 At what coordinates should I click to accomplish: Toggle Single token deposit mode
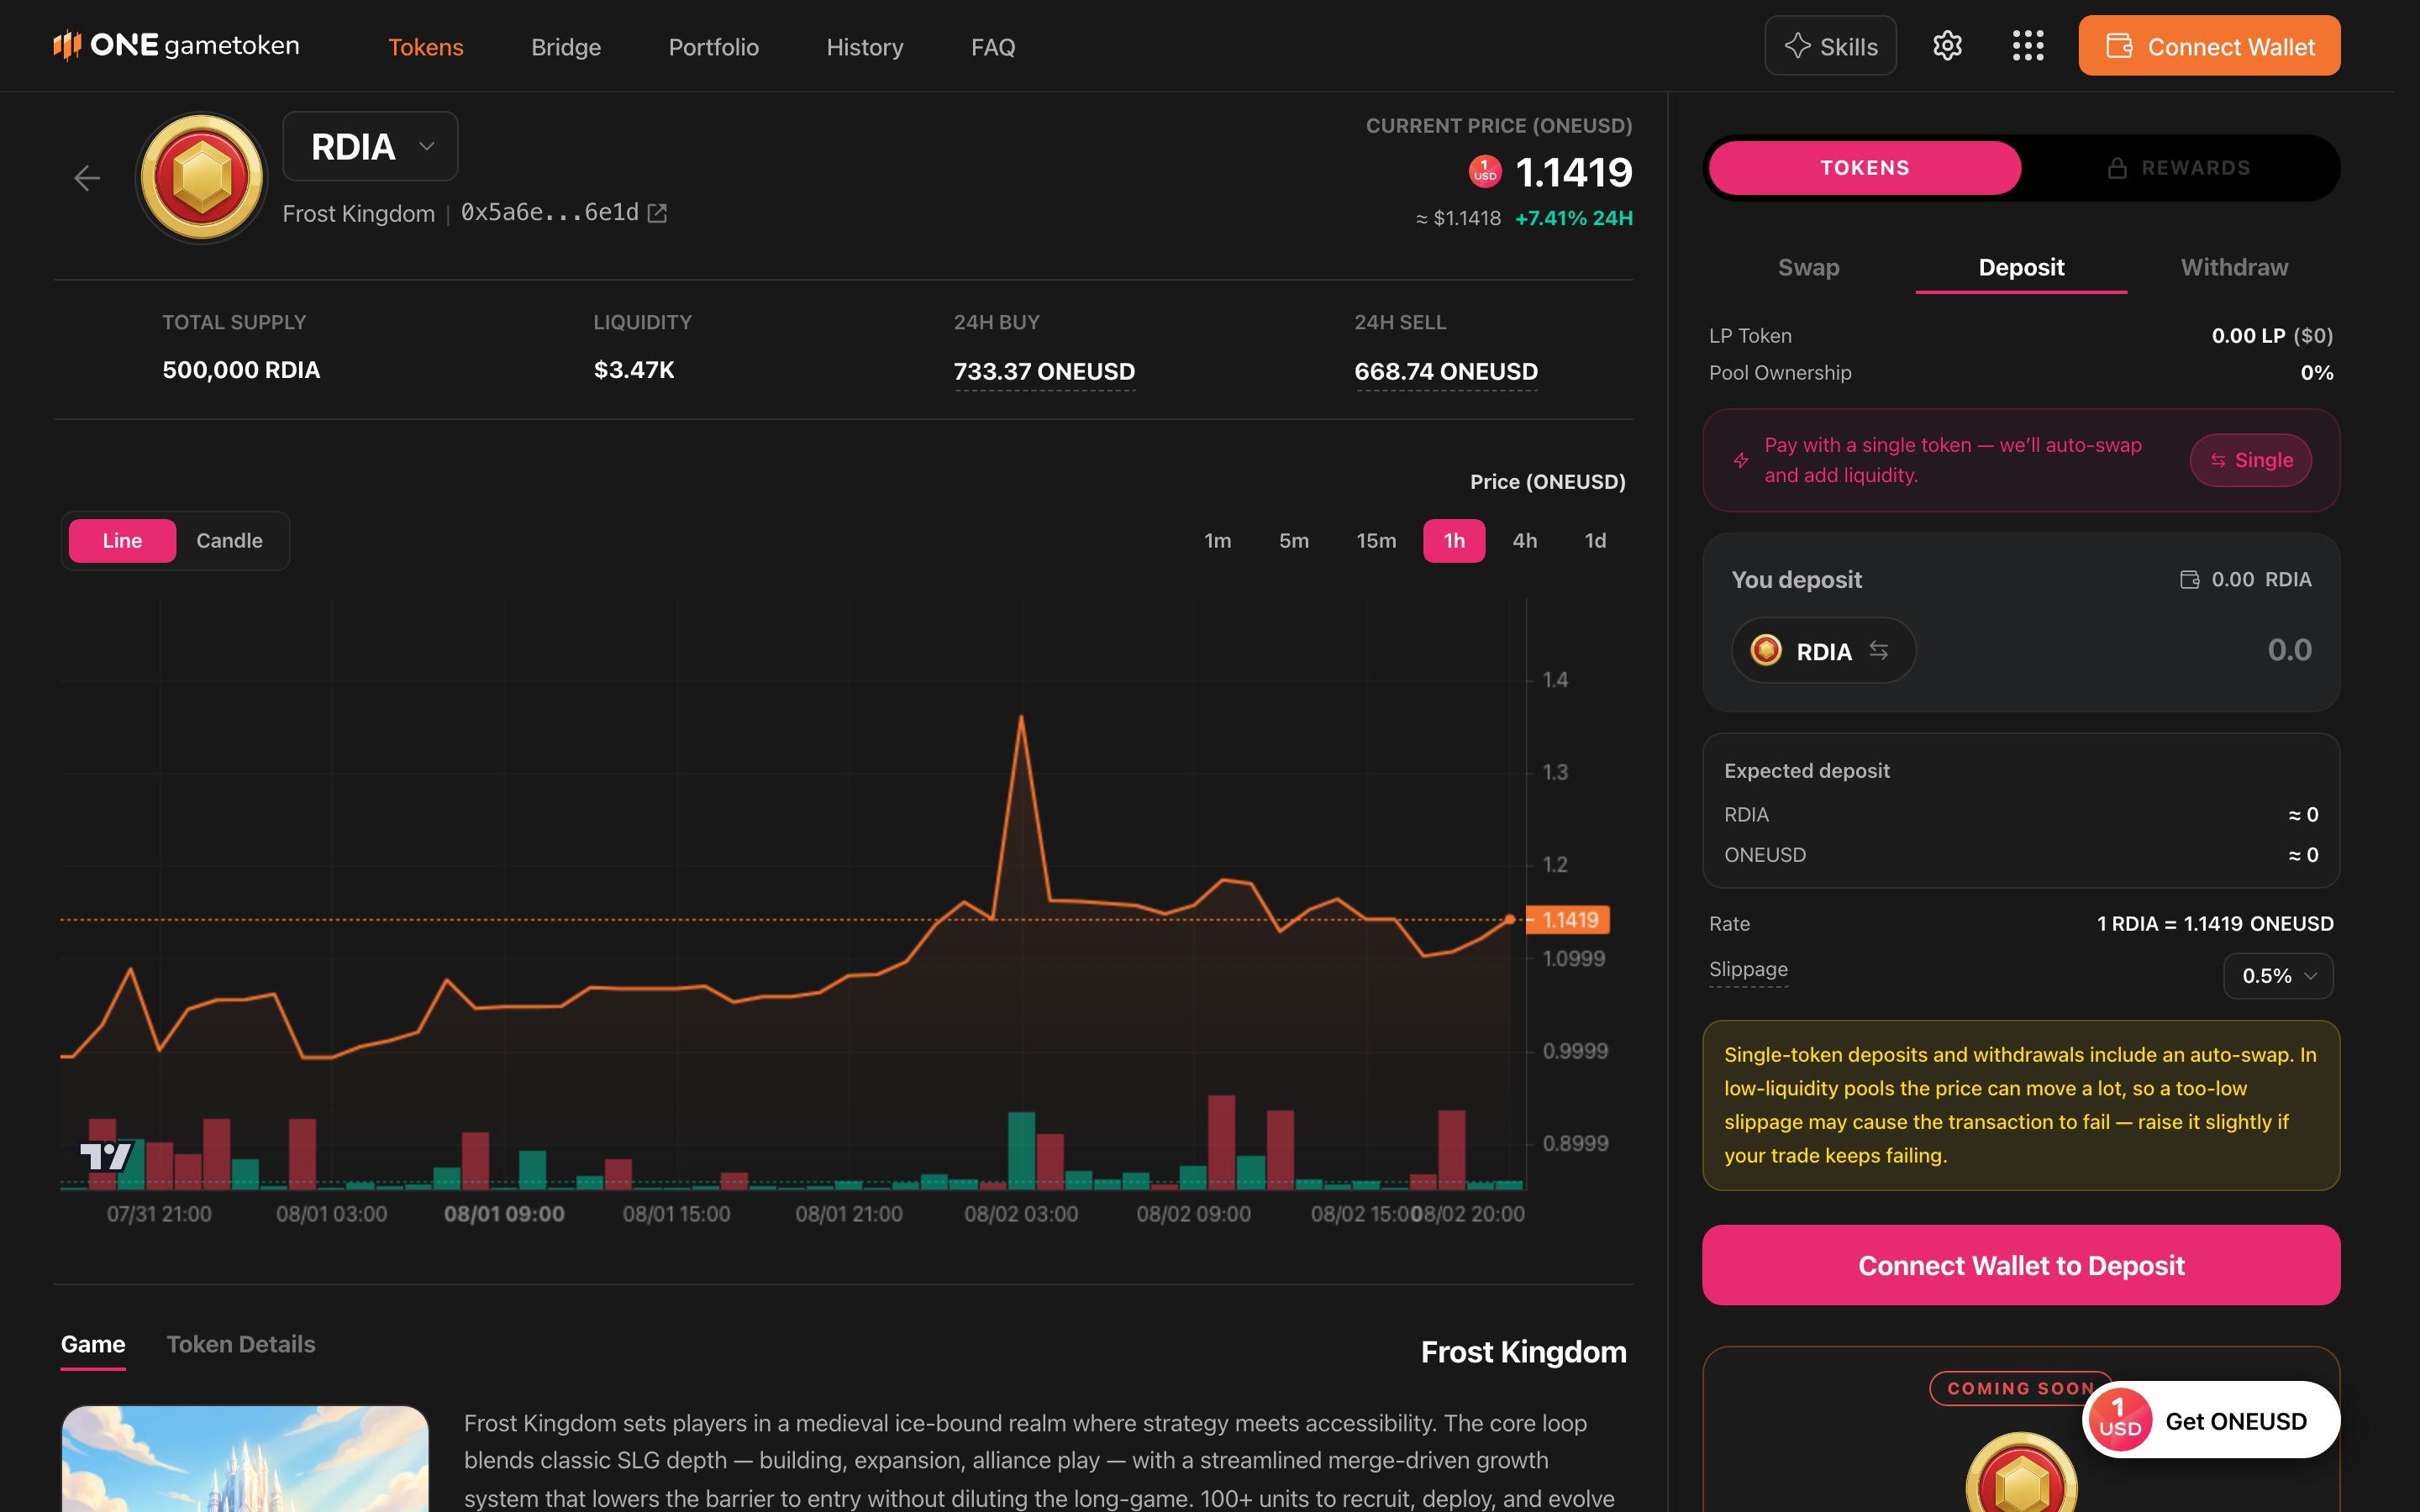[2250, 460]
